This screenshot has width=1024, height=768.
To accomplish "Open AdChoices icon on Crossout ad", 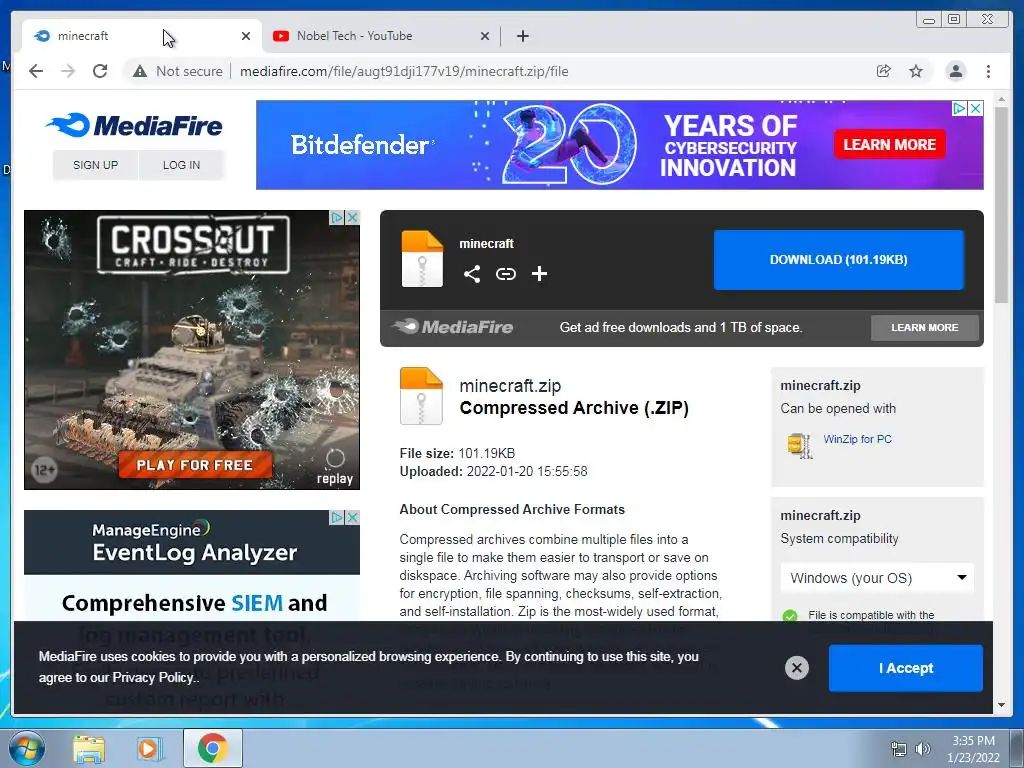I will 337,217.
